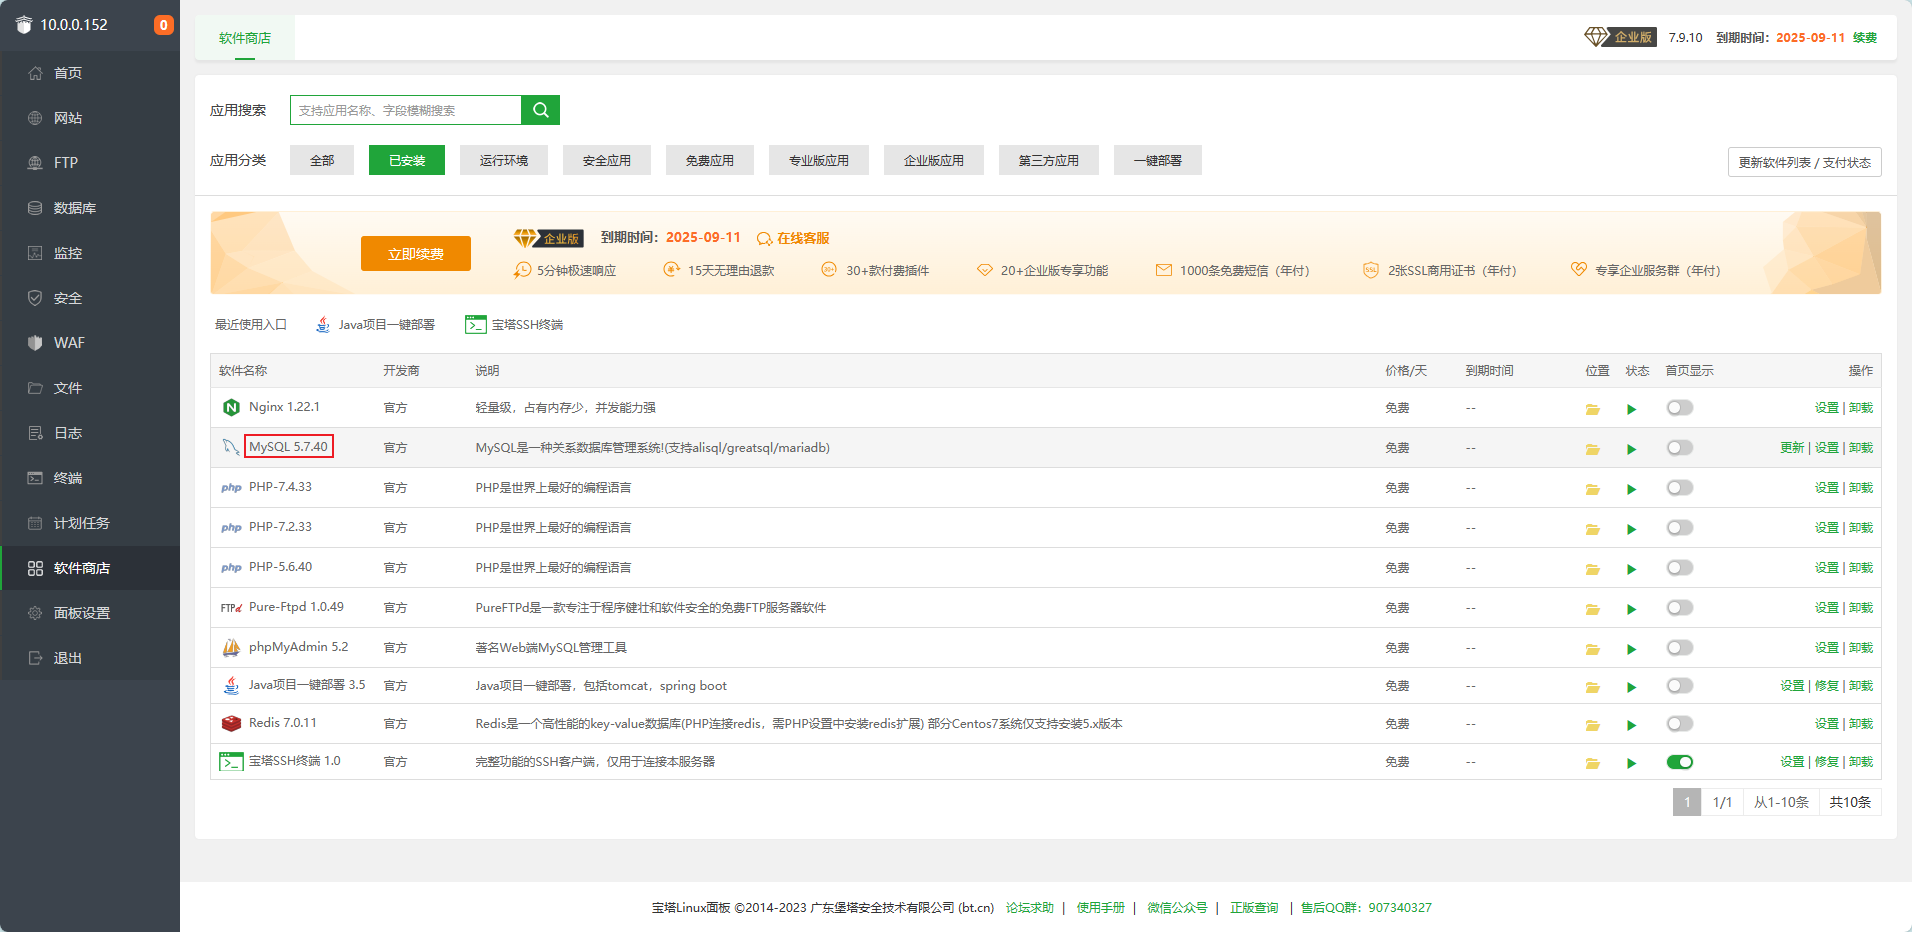Enable homepage display for Nginx
The height and width of the screenshot is (932, 1912).
click(x=1679, y=408)
